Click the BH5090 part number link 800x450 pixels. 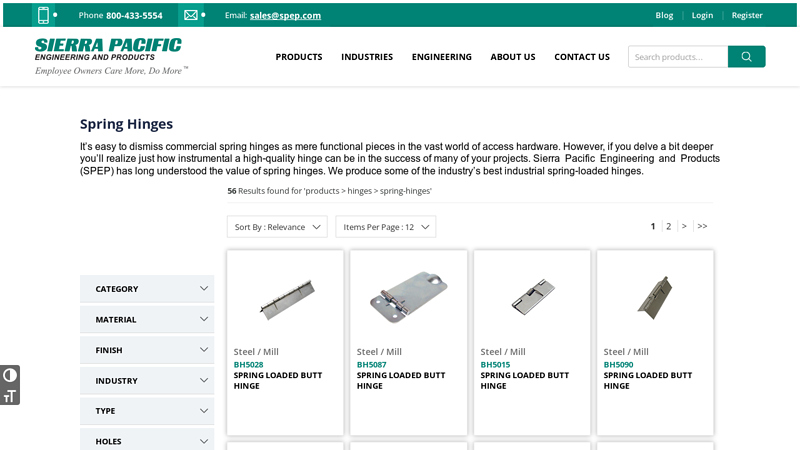pos(618,365)
